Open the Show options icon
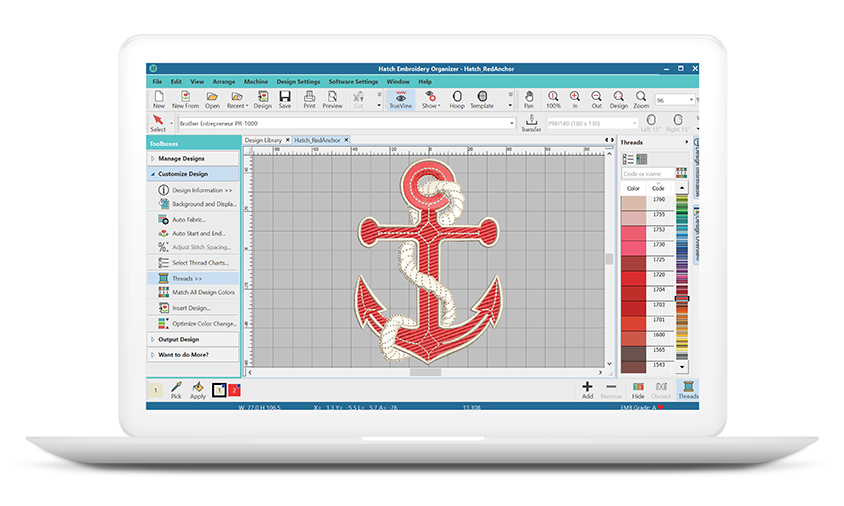 pos(430,100)
